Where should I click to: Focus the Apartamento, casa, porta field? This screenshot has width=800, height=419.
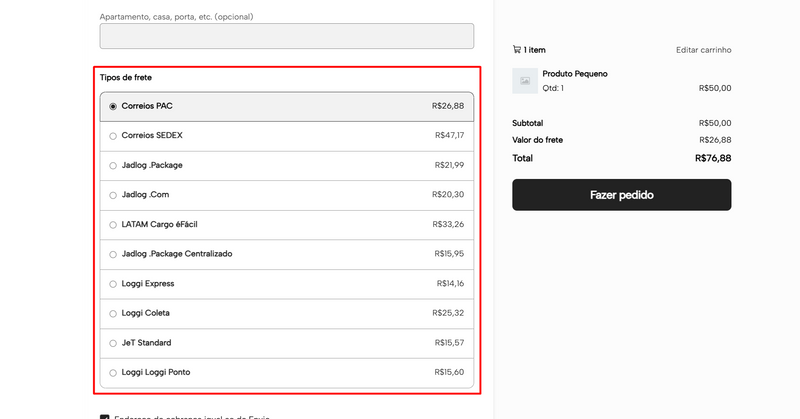pos(287,36)
